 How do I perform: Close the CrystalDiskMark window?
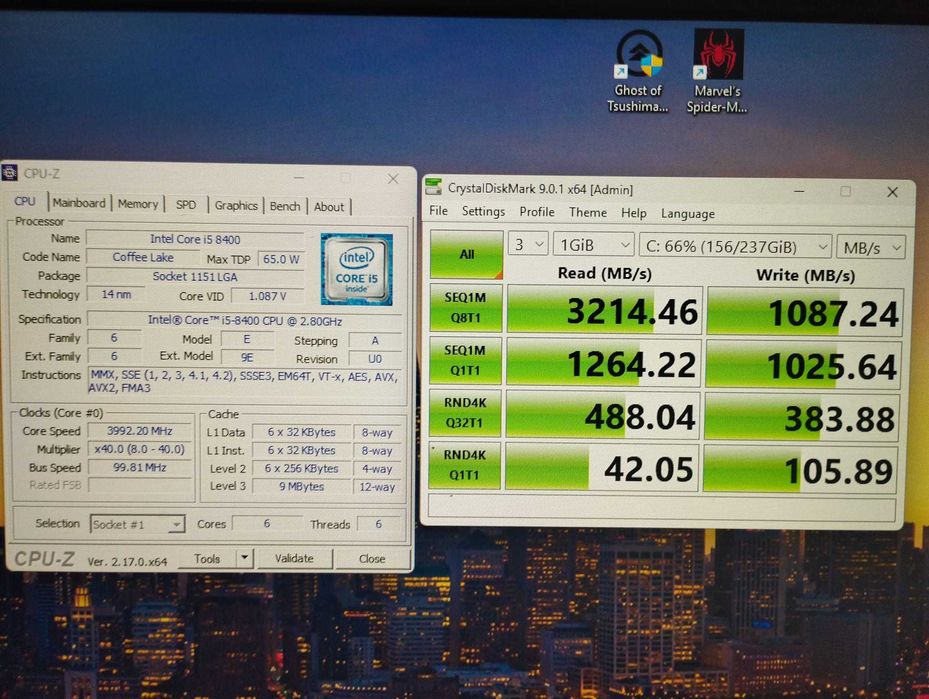pos(893,192)
